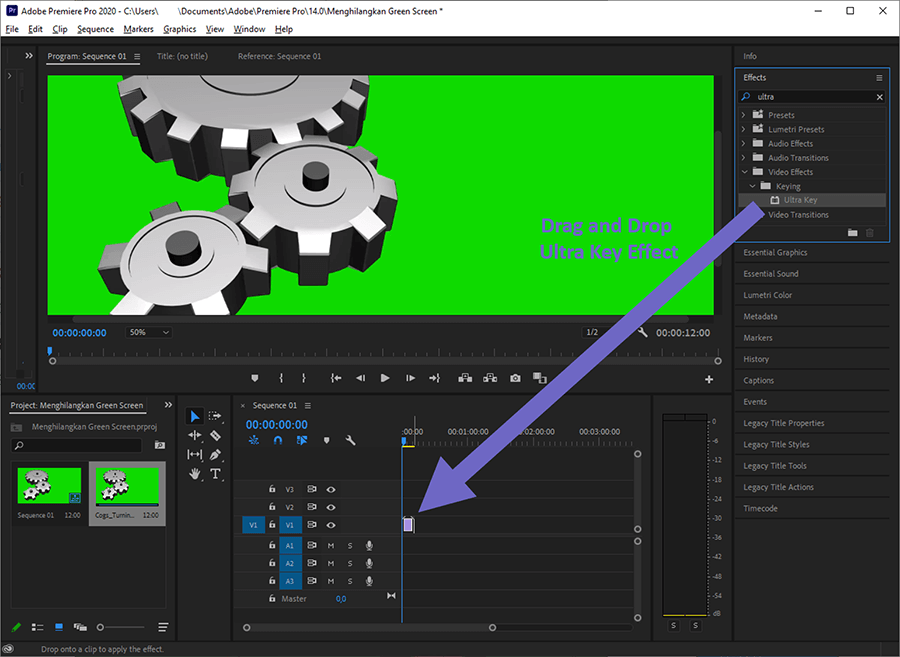
Task: Open the Sequence menu
Action: (95, 29)
